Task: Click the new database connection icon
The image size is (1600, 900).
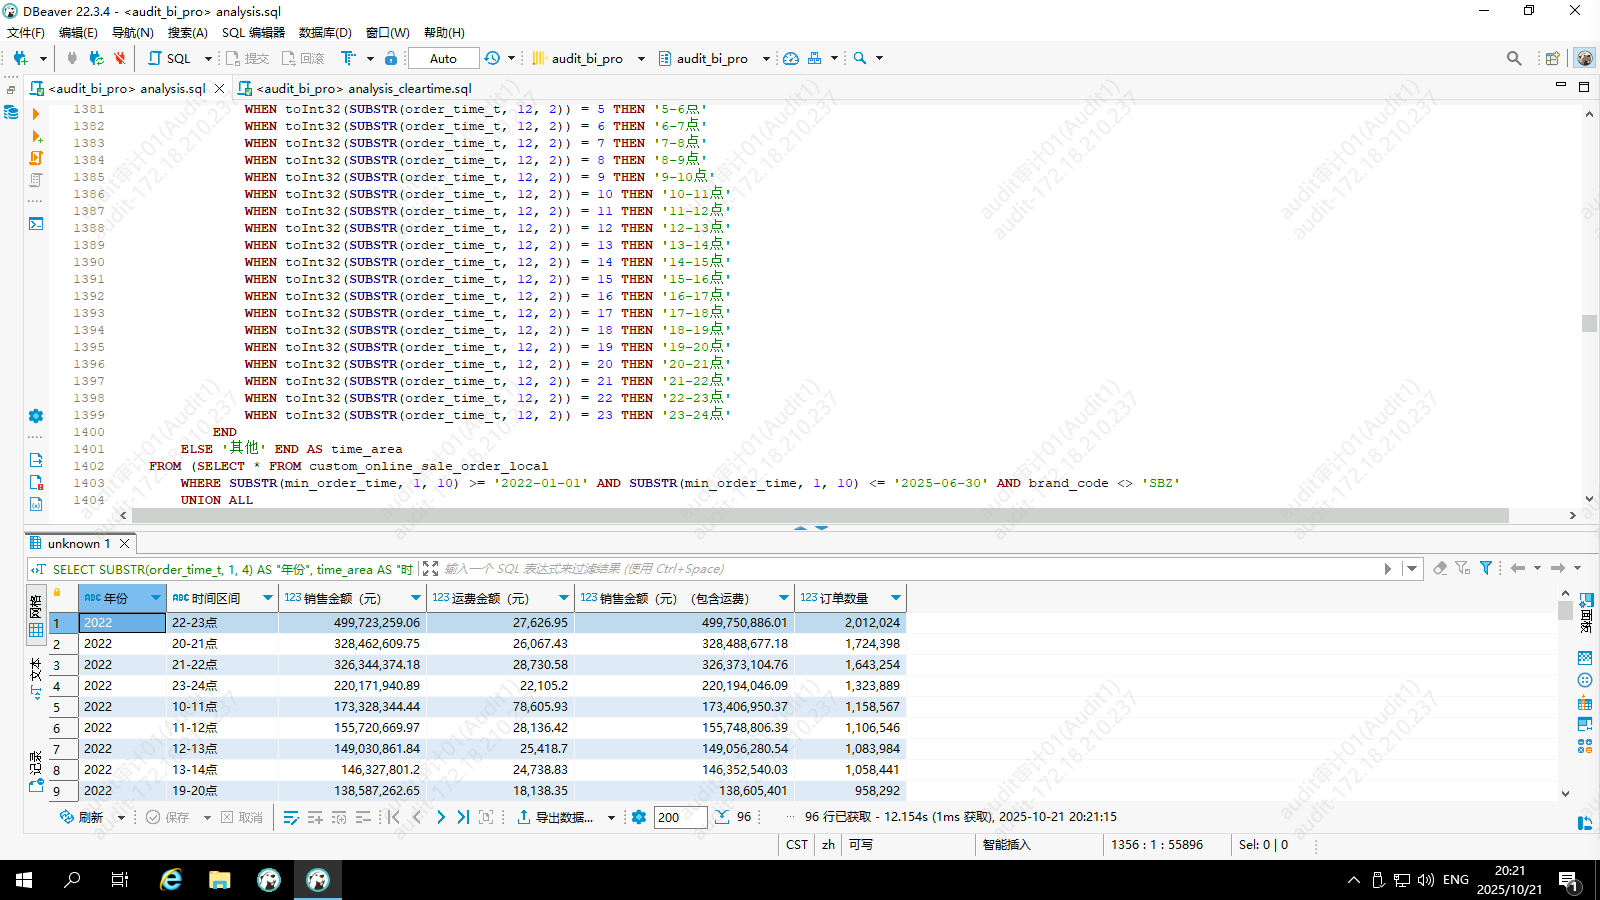Action: click(x=20, y=58)
